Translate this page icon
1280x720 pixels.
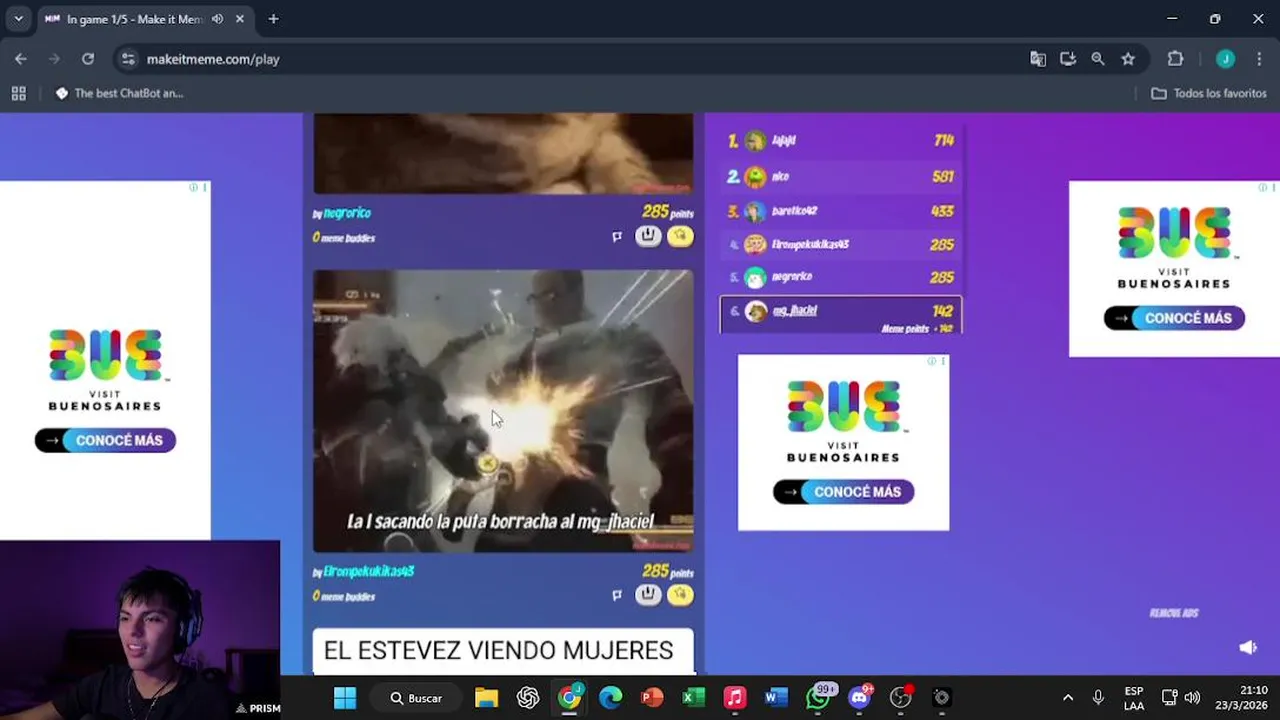1038,59
